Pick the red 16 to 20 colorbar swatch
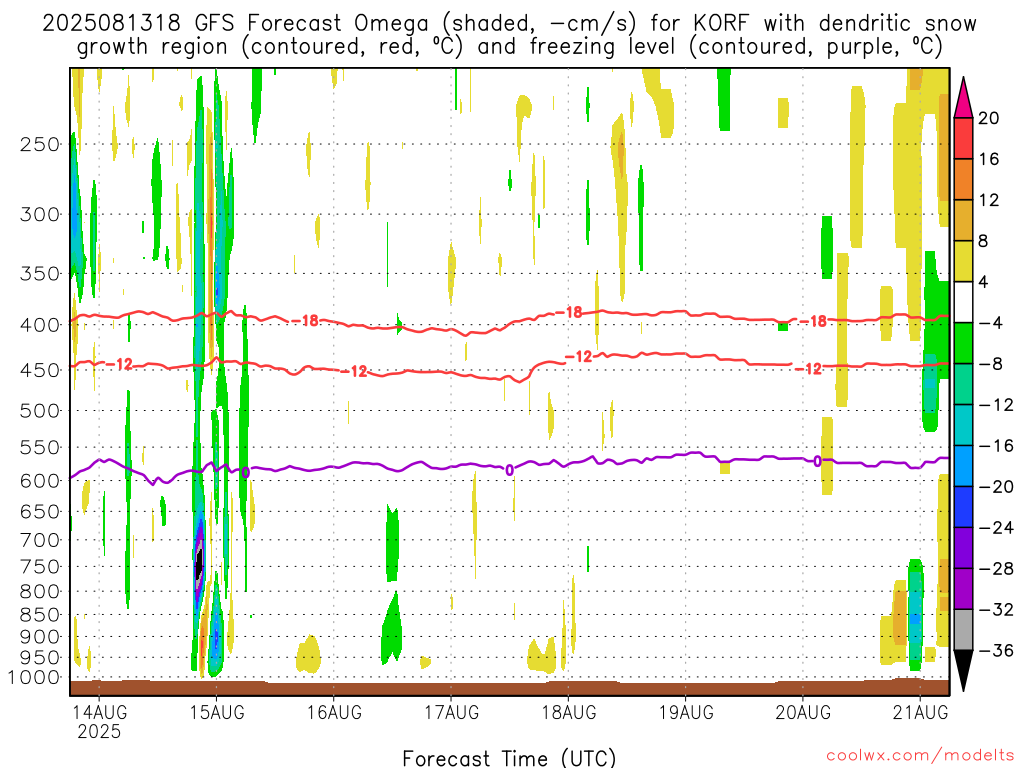1024x768 pixels. [963, 138]
